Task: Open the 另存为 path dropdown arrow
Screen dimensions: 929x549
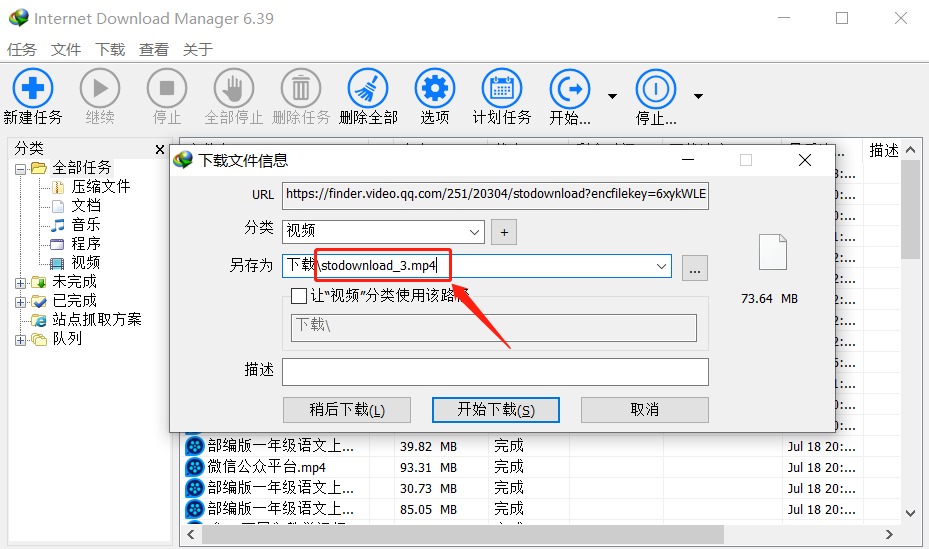Action: (661, 266)
